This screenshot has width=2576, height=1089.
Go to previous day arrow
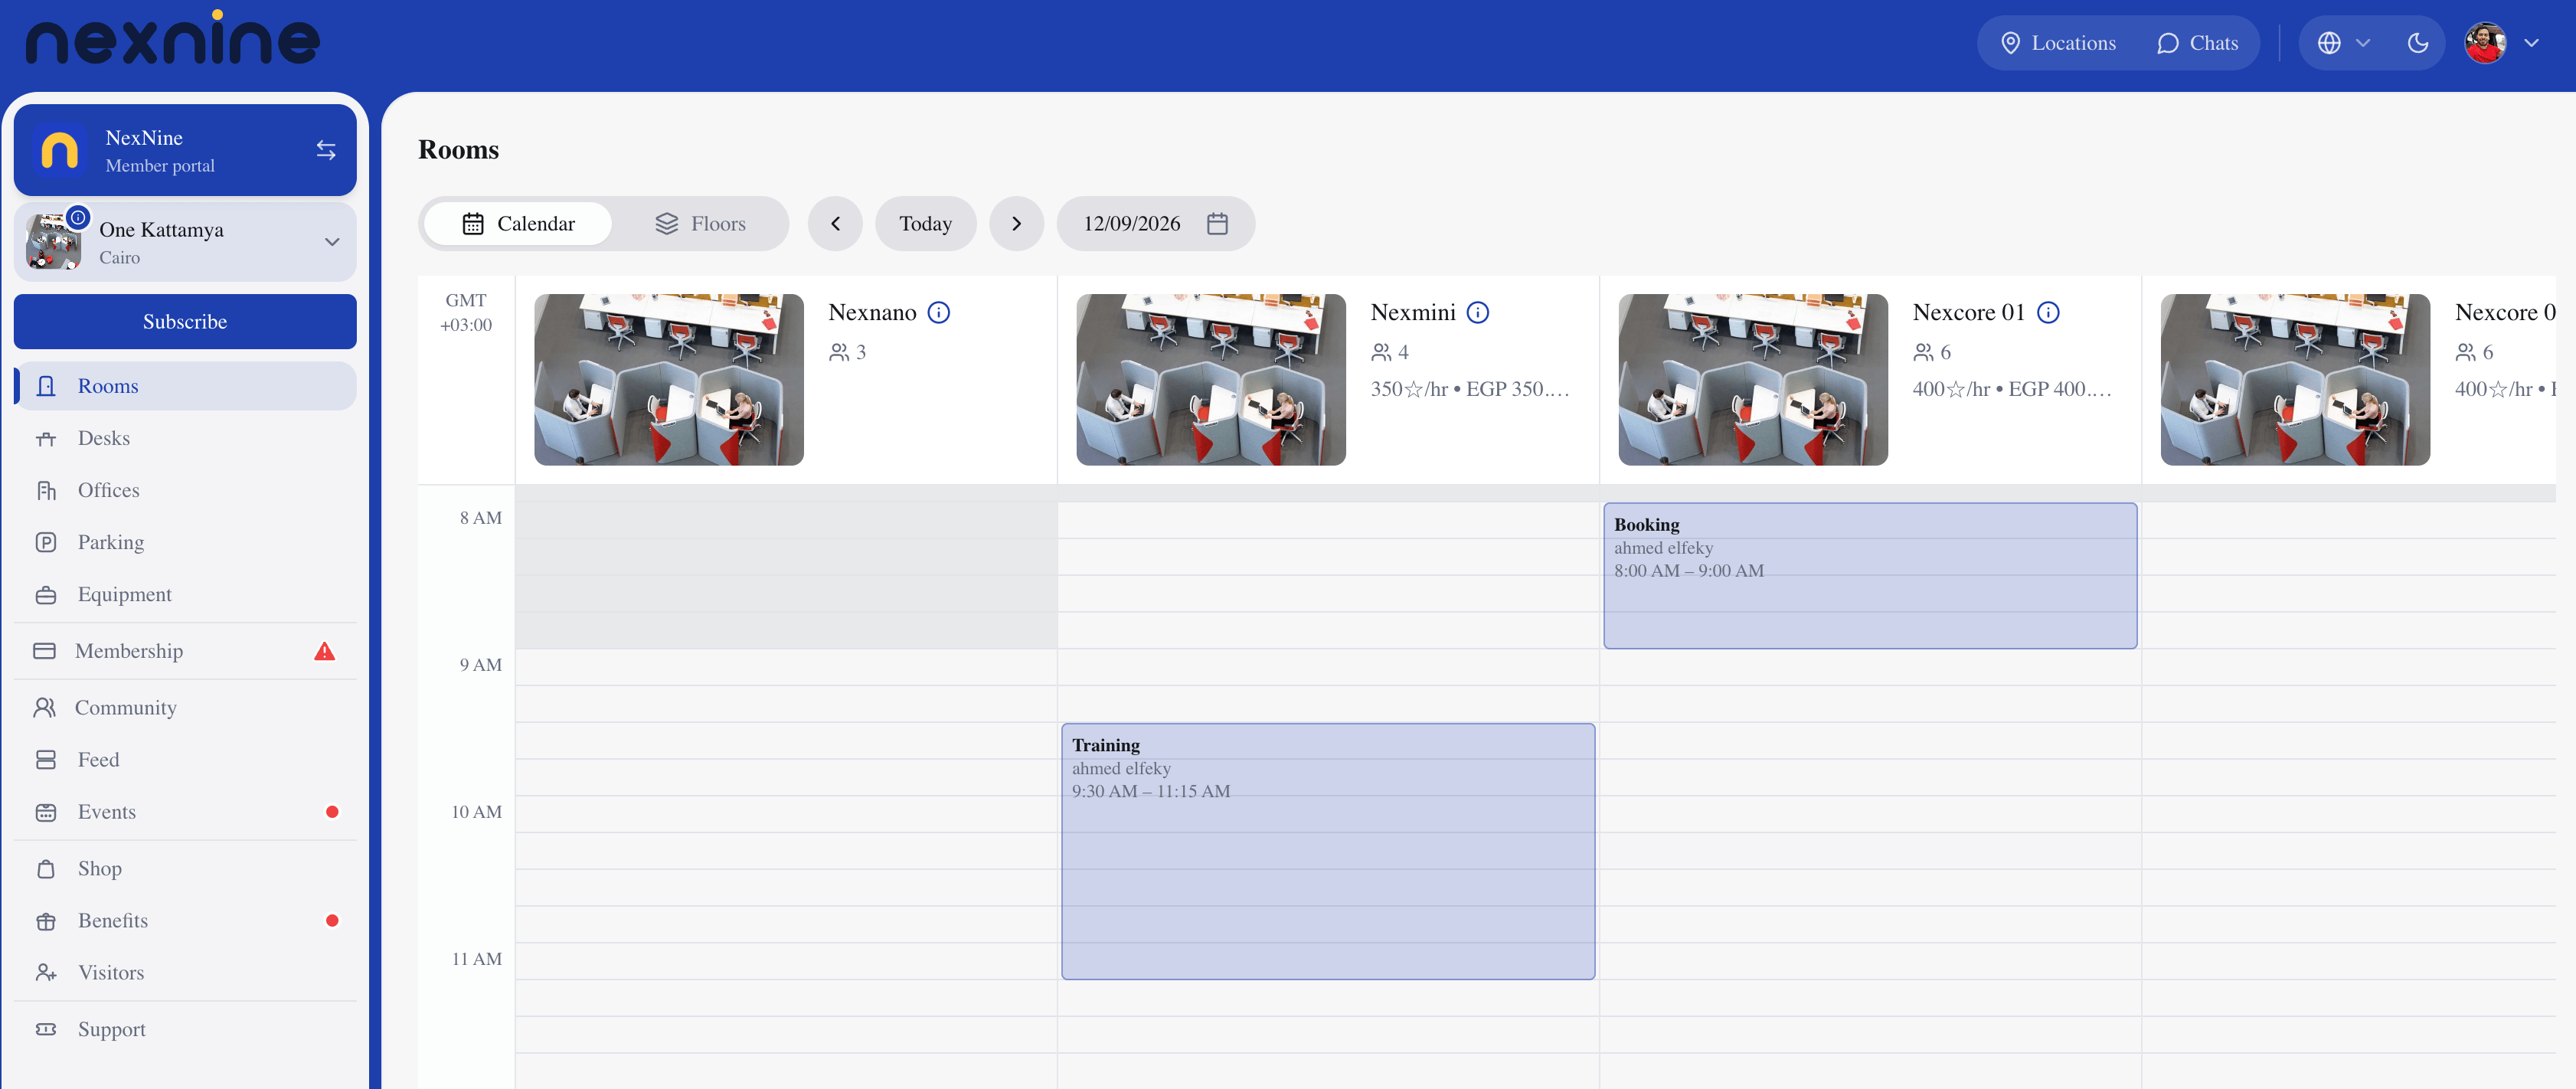coord(835,224)
